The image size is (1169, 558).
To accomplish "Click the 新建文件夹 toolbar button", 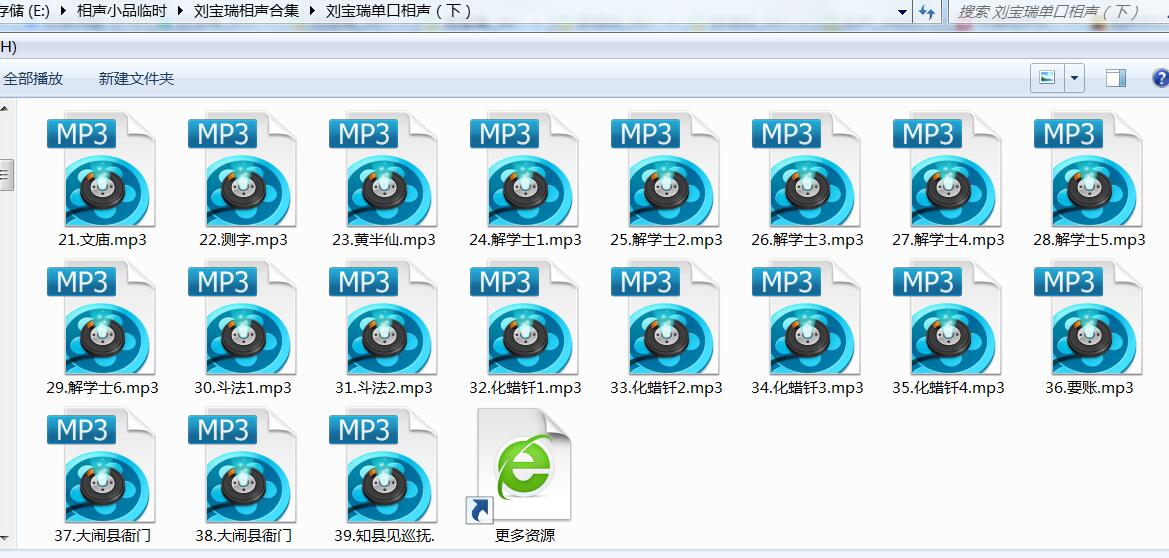I will [136, 79].
